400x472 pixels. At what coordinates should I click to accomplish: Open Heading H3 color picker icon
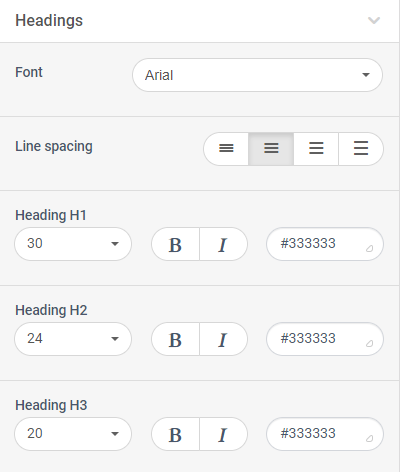click(x=369, y=438)
